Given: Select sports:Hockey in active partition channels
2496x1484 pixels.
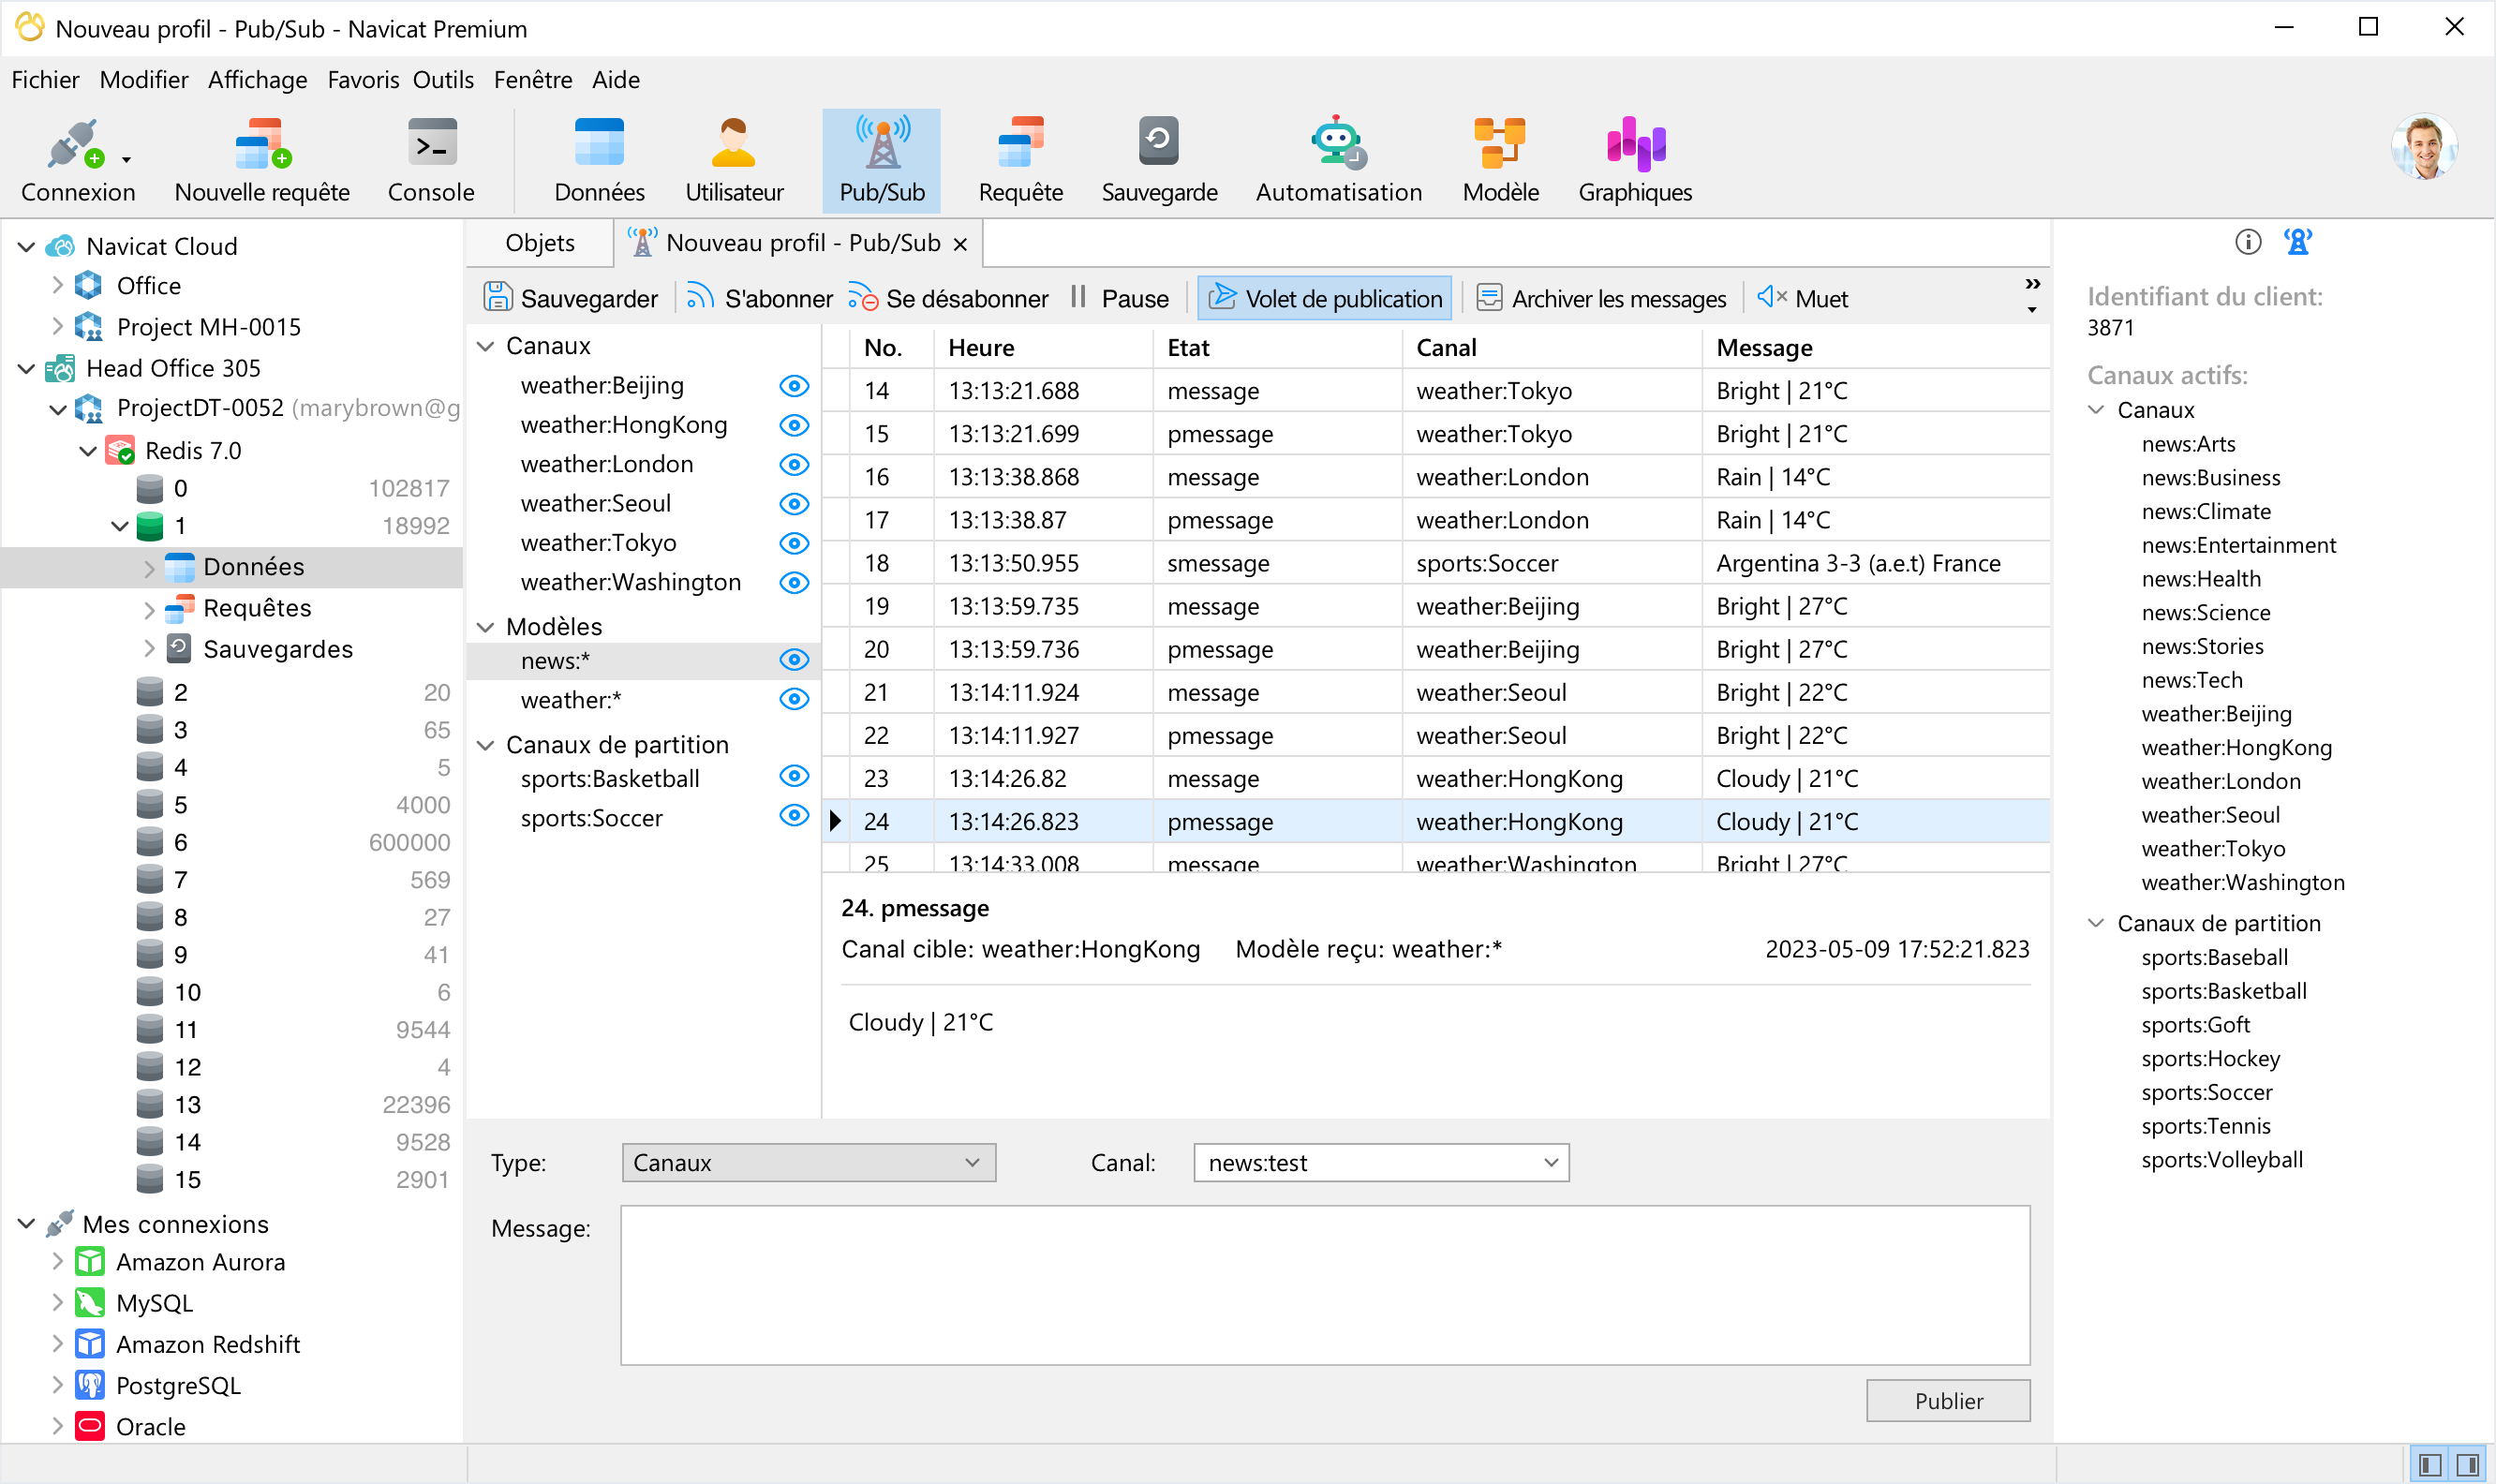Looking at the screenshot, I should point(2210,1059).
